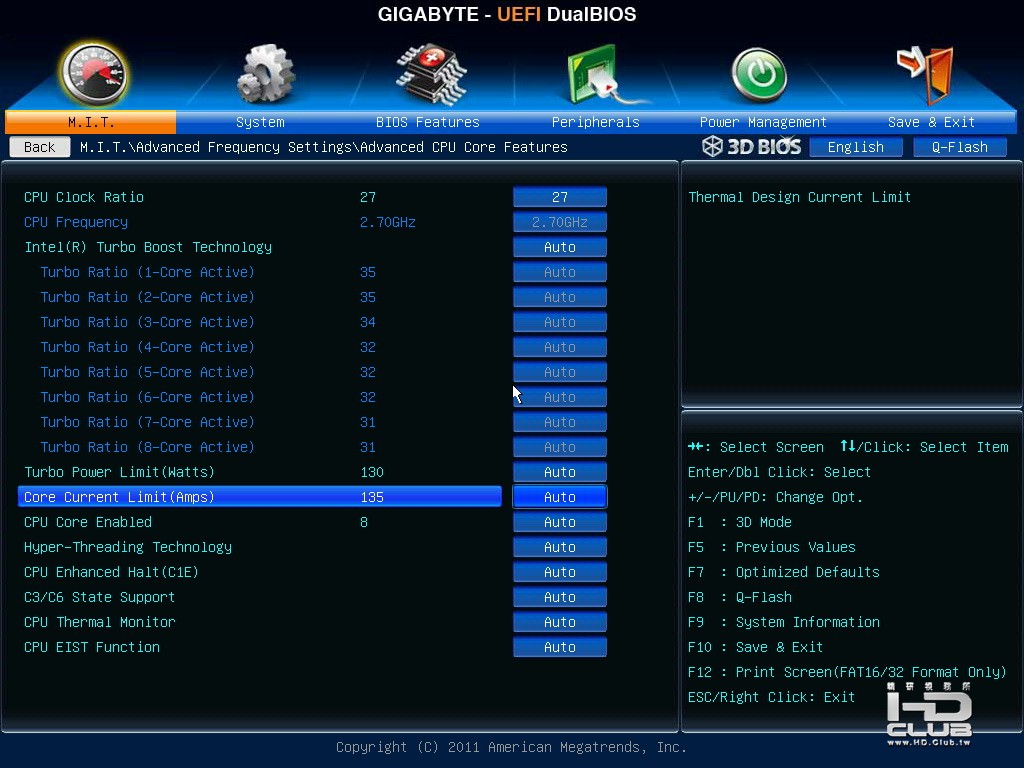The width and height of the screenshot is (1024, 768).
Task: Toggle CPU EIST Function Auto setting
Action: tap(560, 647)
